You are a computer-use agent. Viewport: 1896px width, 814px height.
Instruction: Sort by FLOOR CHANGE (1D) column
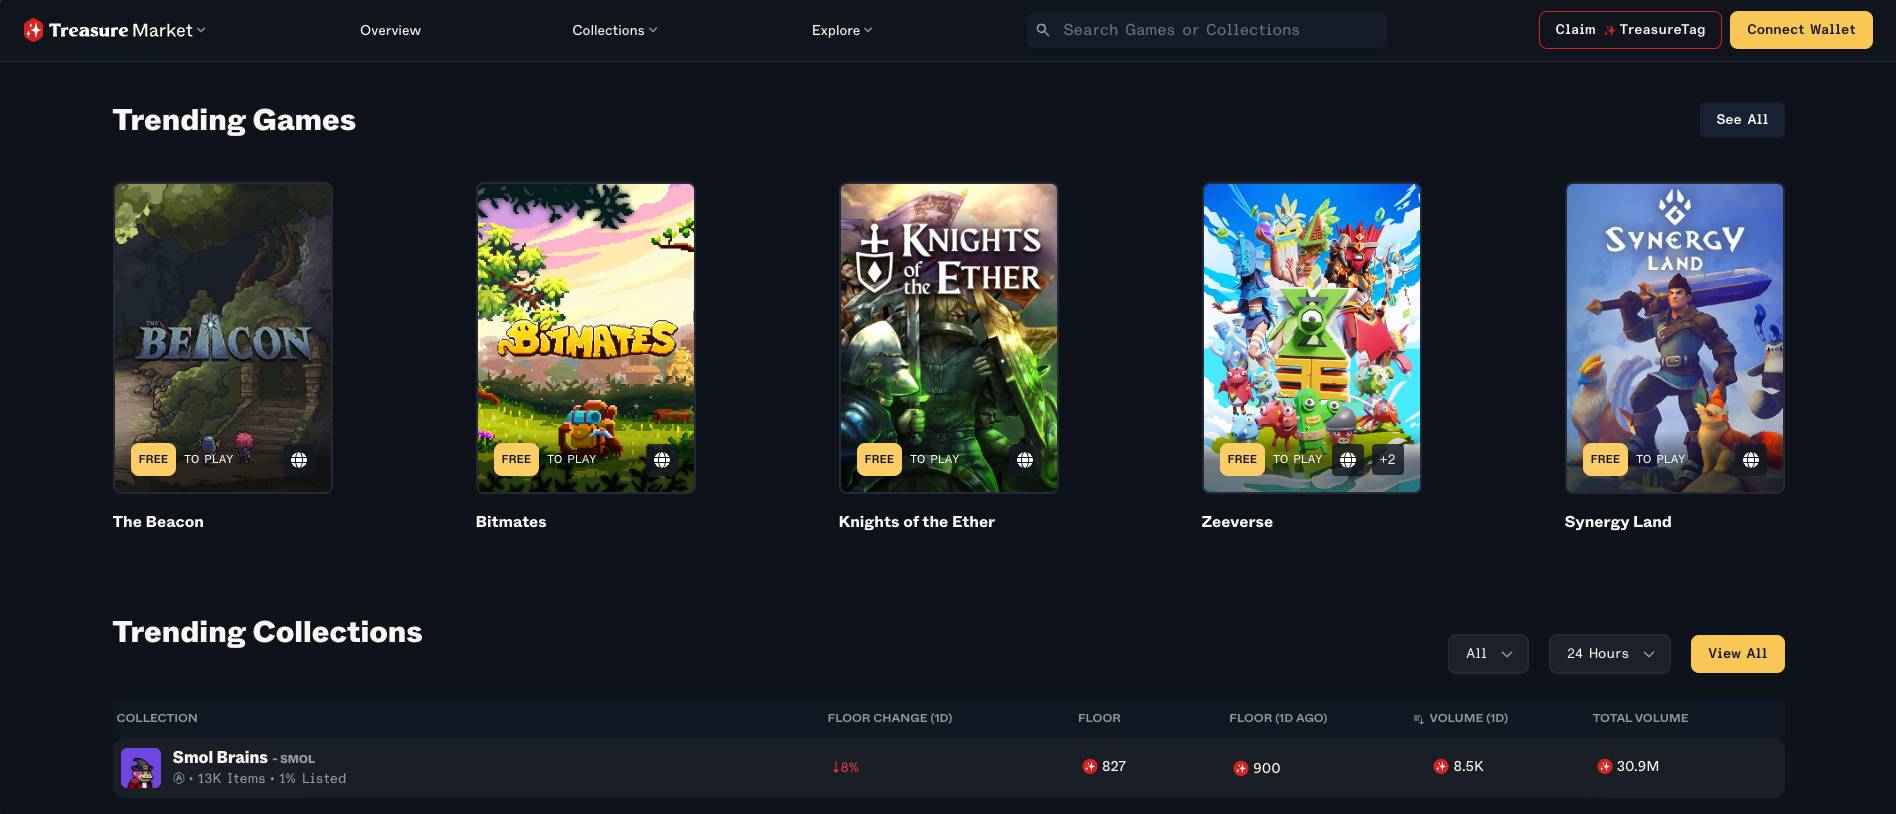tap(890, 718)
